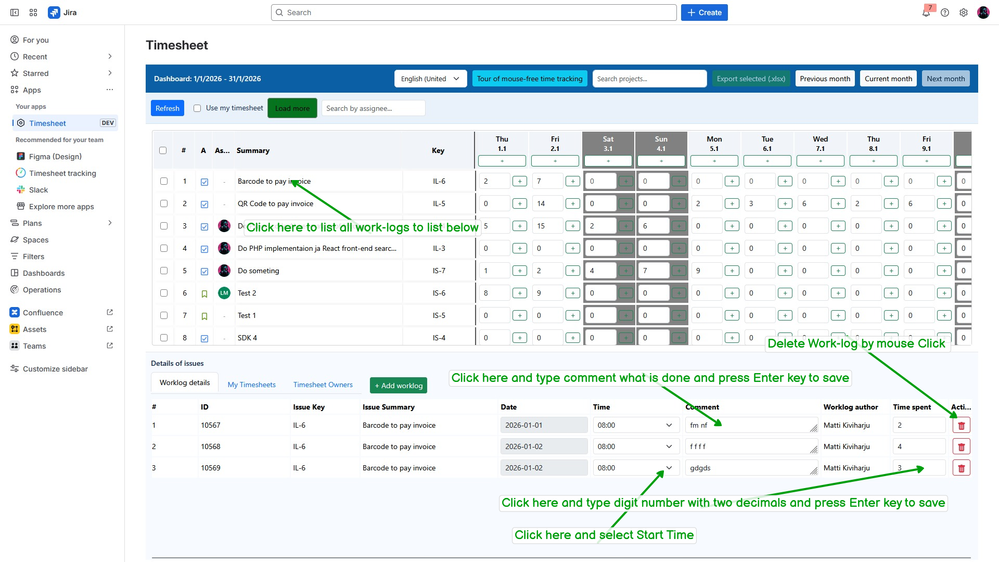999x562 pixels.
Task: Enable the Use my timesheet checkbox
Action: tap(197, 108)
